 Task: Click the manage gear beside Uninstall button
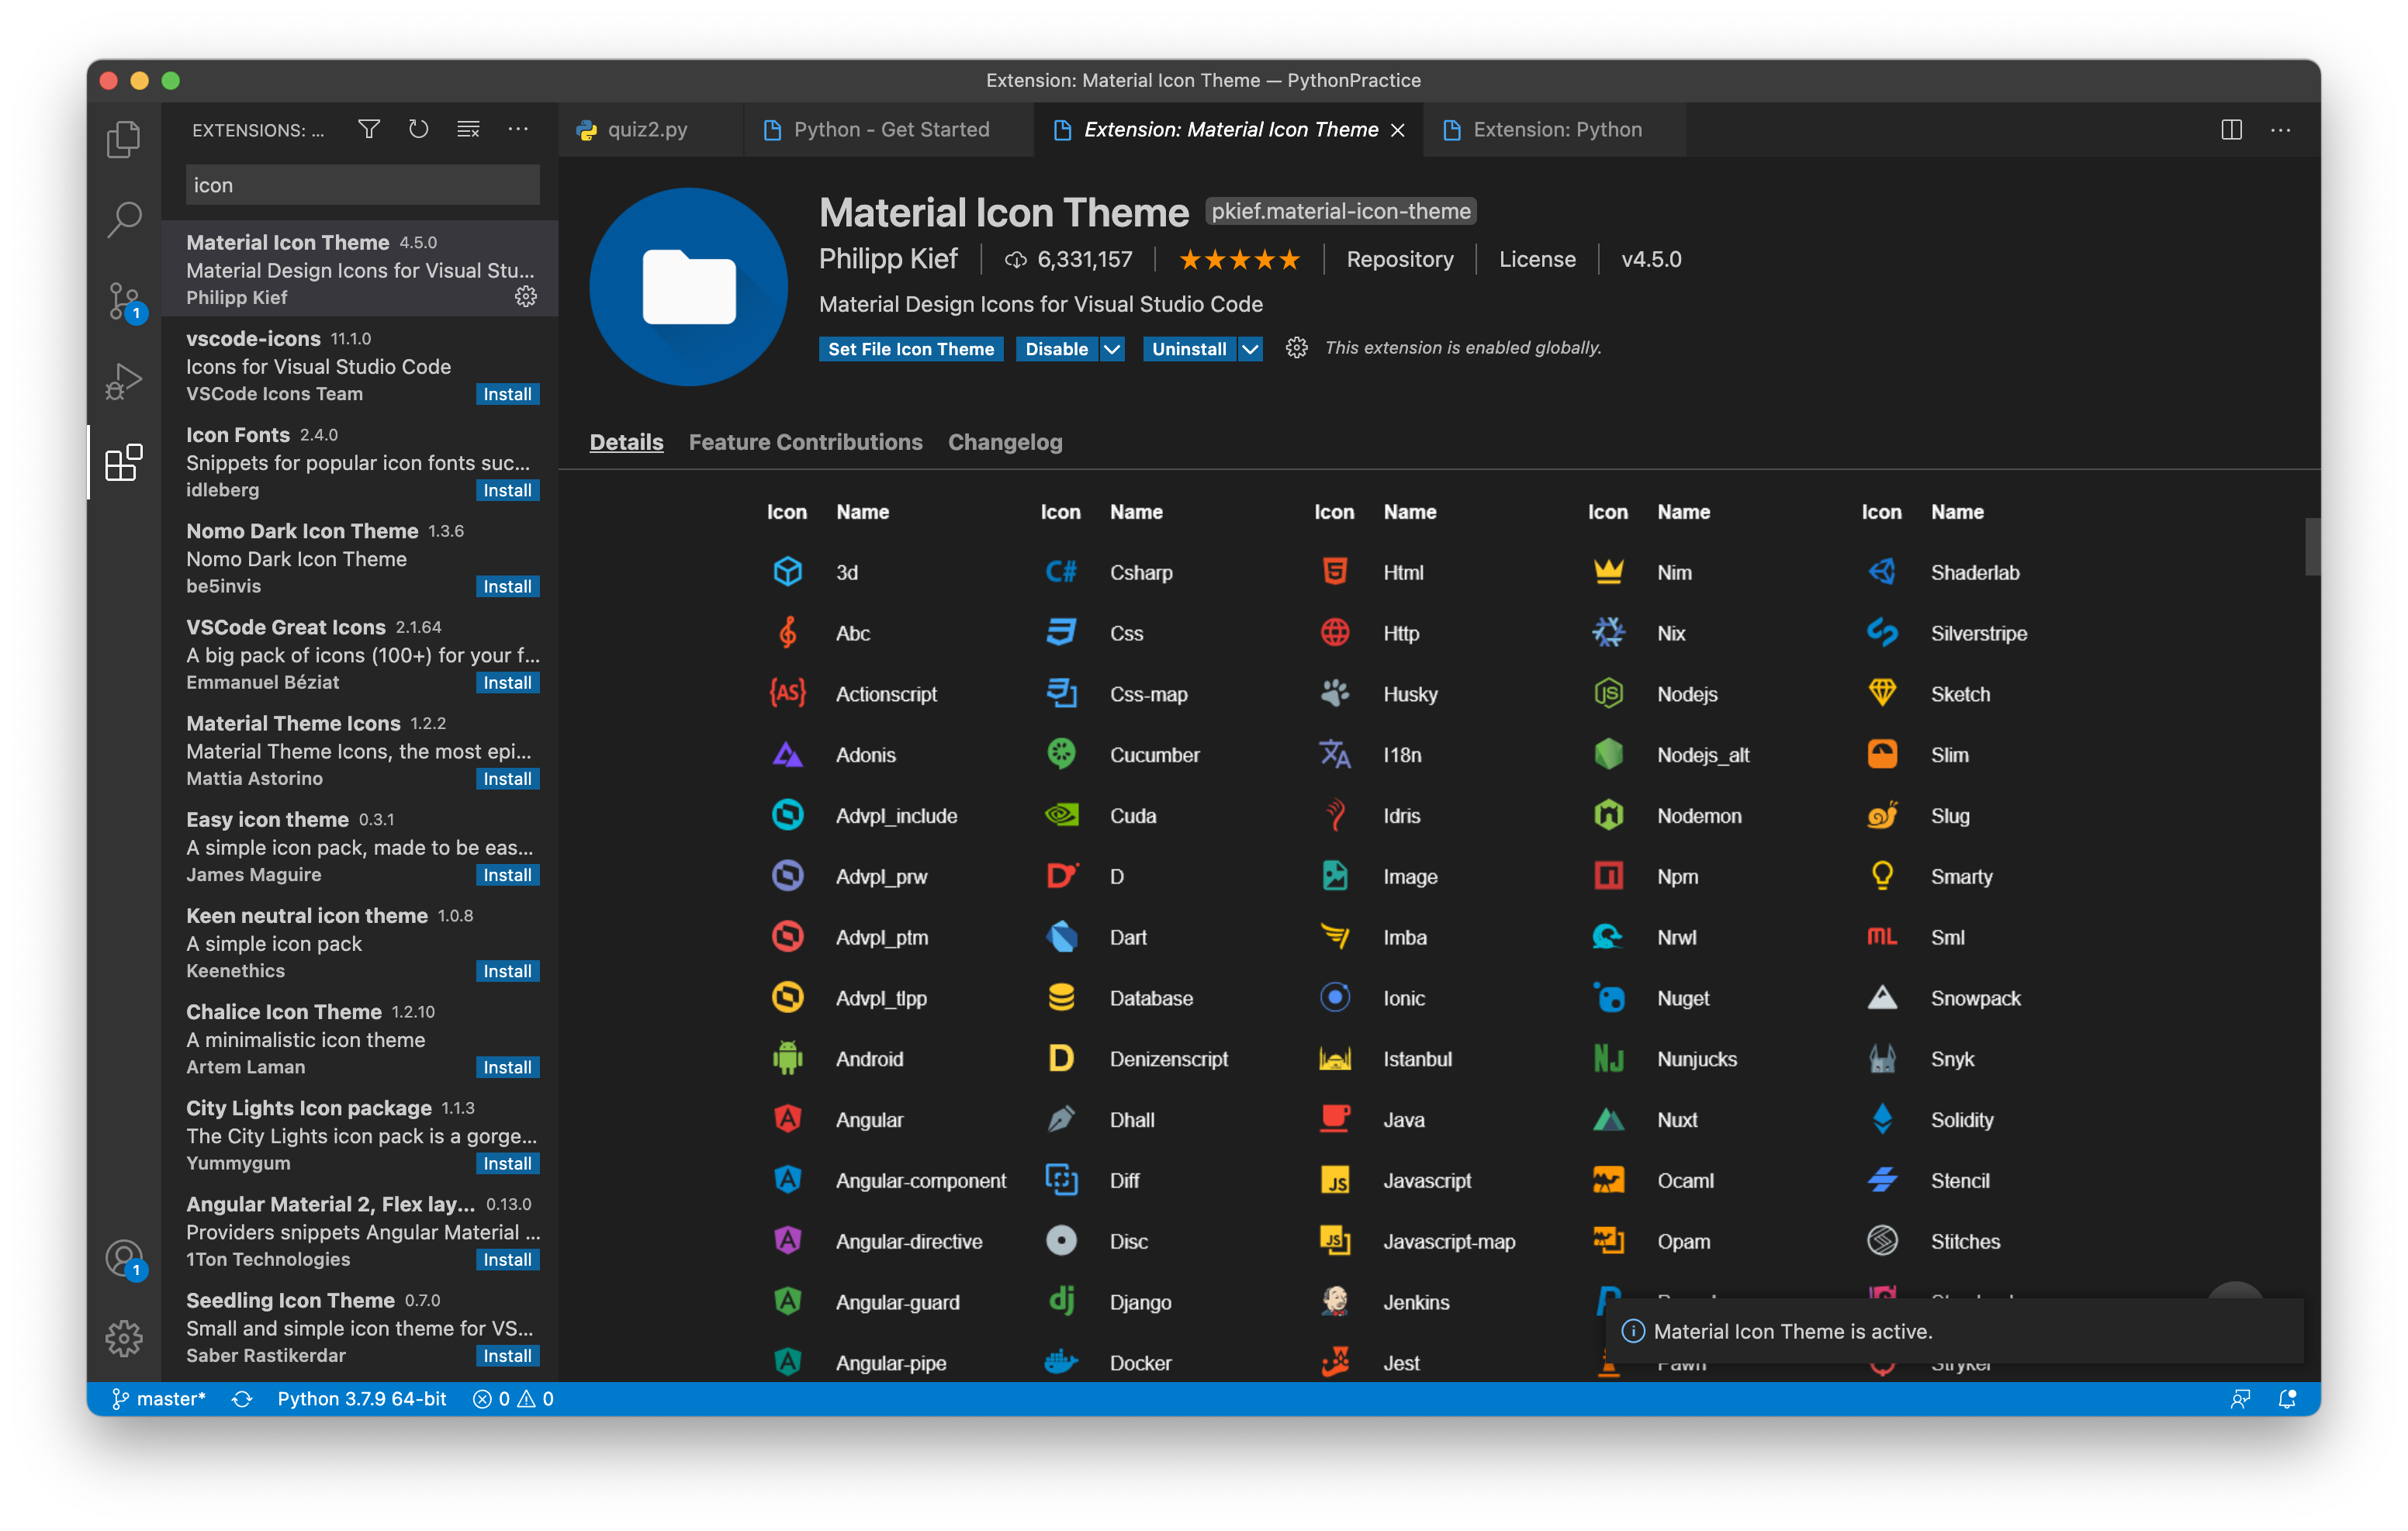[x=1297, y=348]
